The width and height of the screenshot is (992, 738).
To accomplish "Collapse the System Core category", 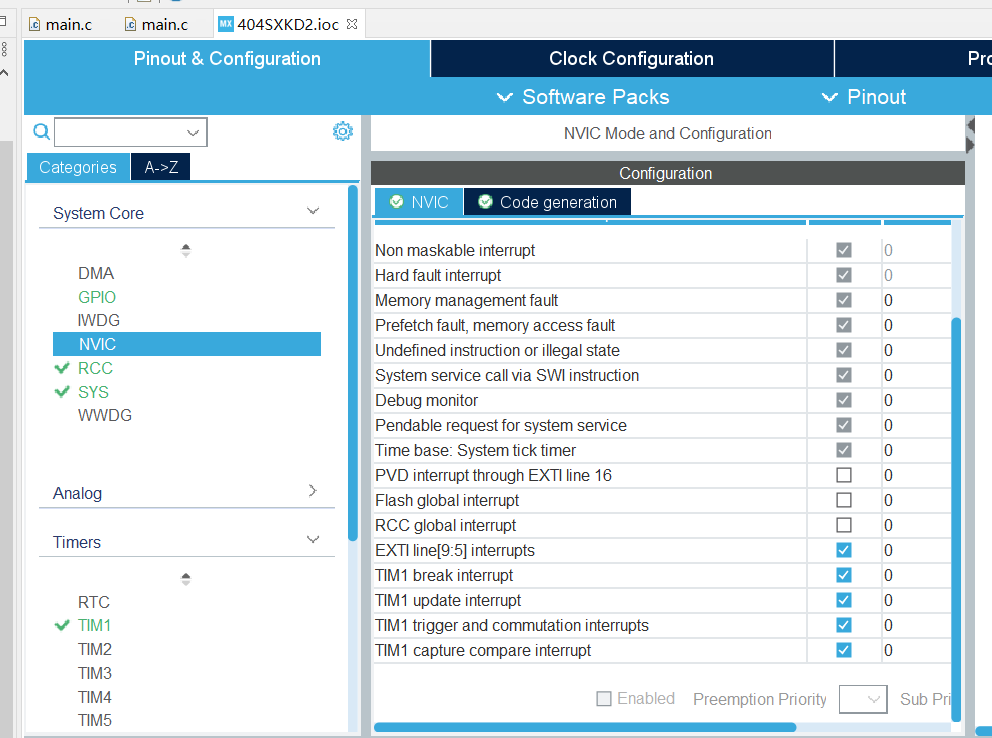I will 313,211.
